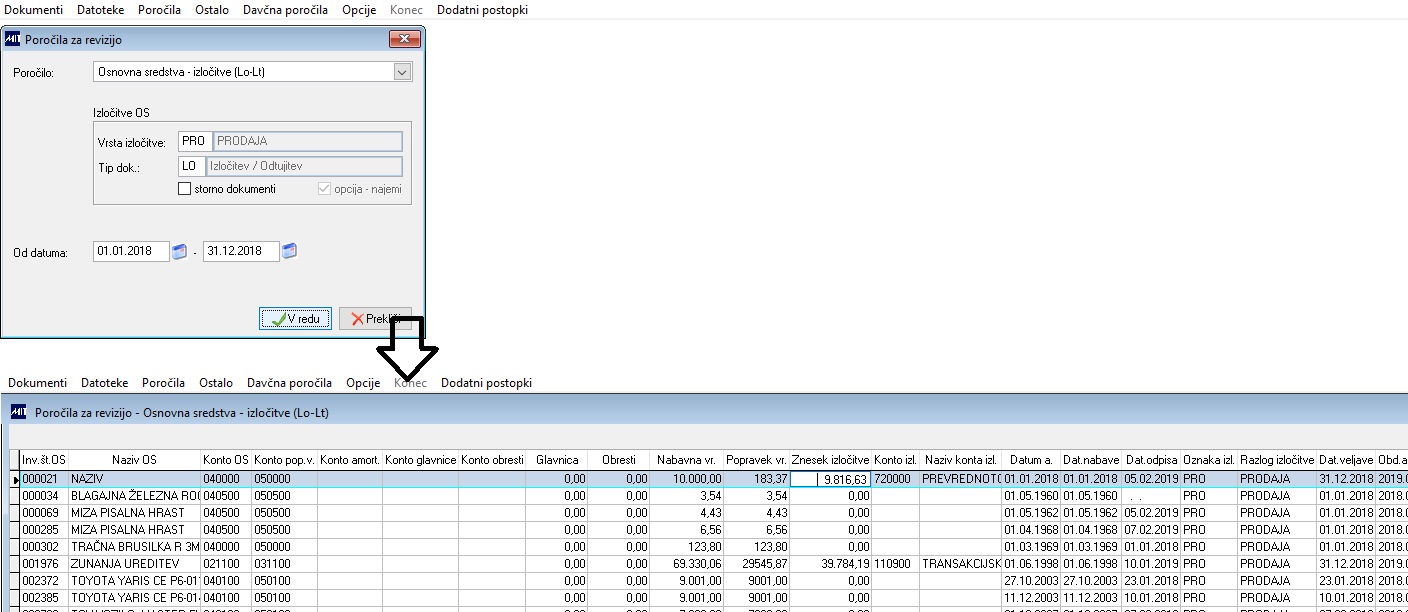Open the Datoteke menu in lower menu bar
The image size is (1408, 612).
pos(105,383)
